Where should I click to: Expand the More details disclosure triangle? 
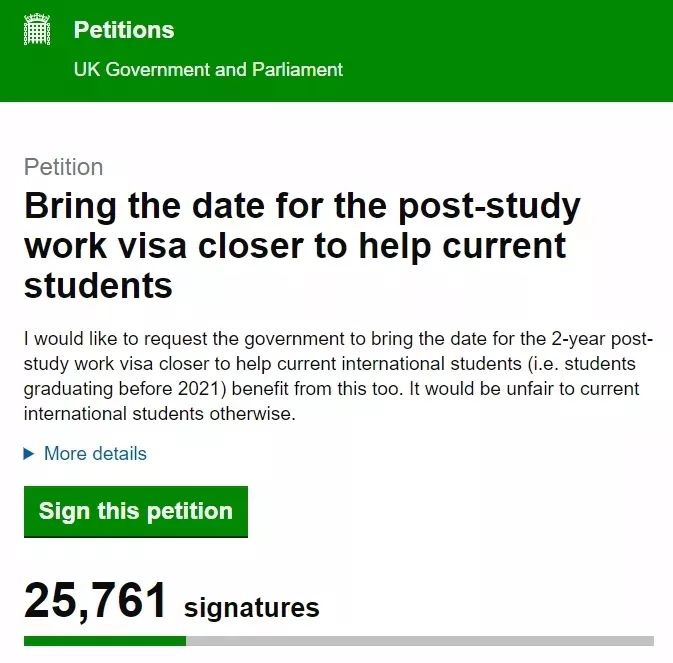click(29, 454)
